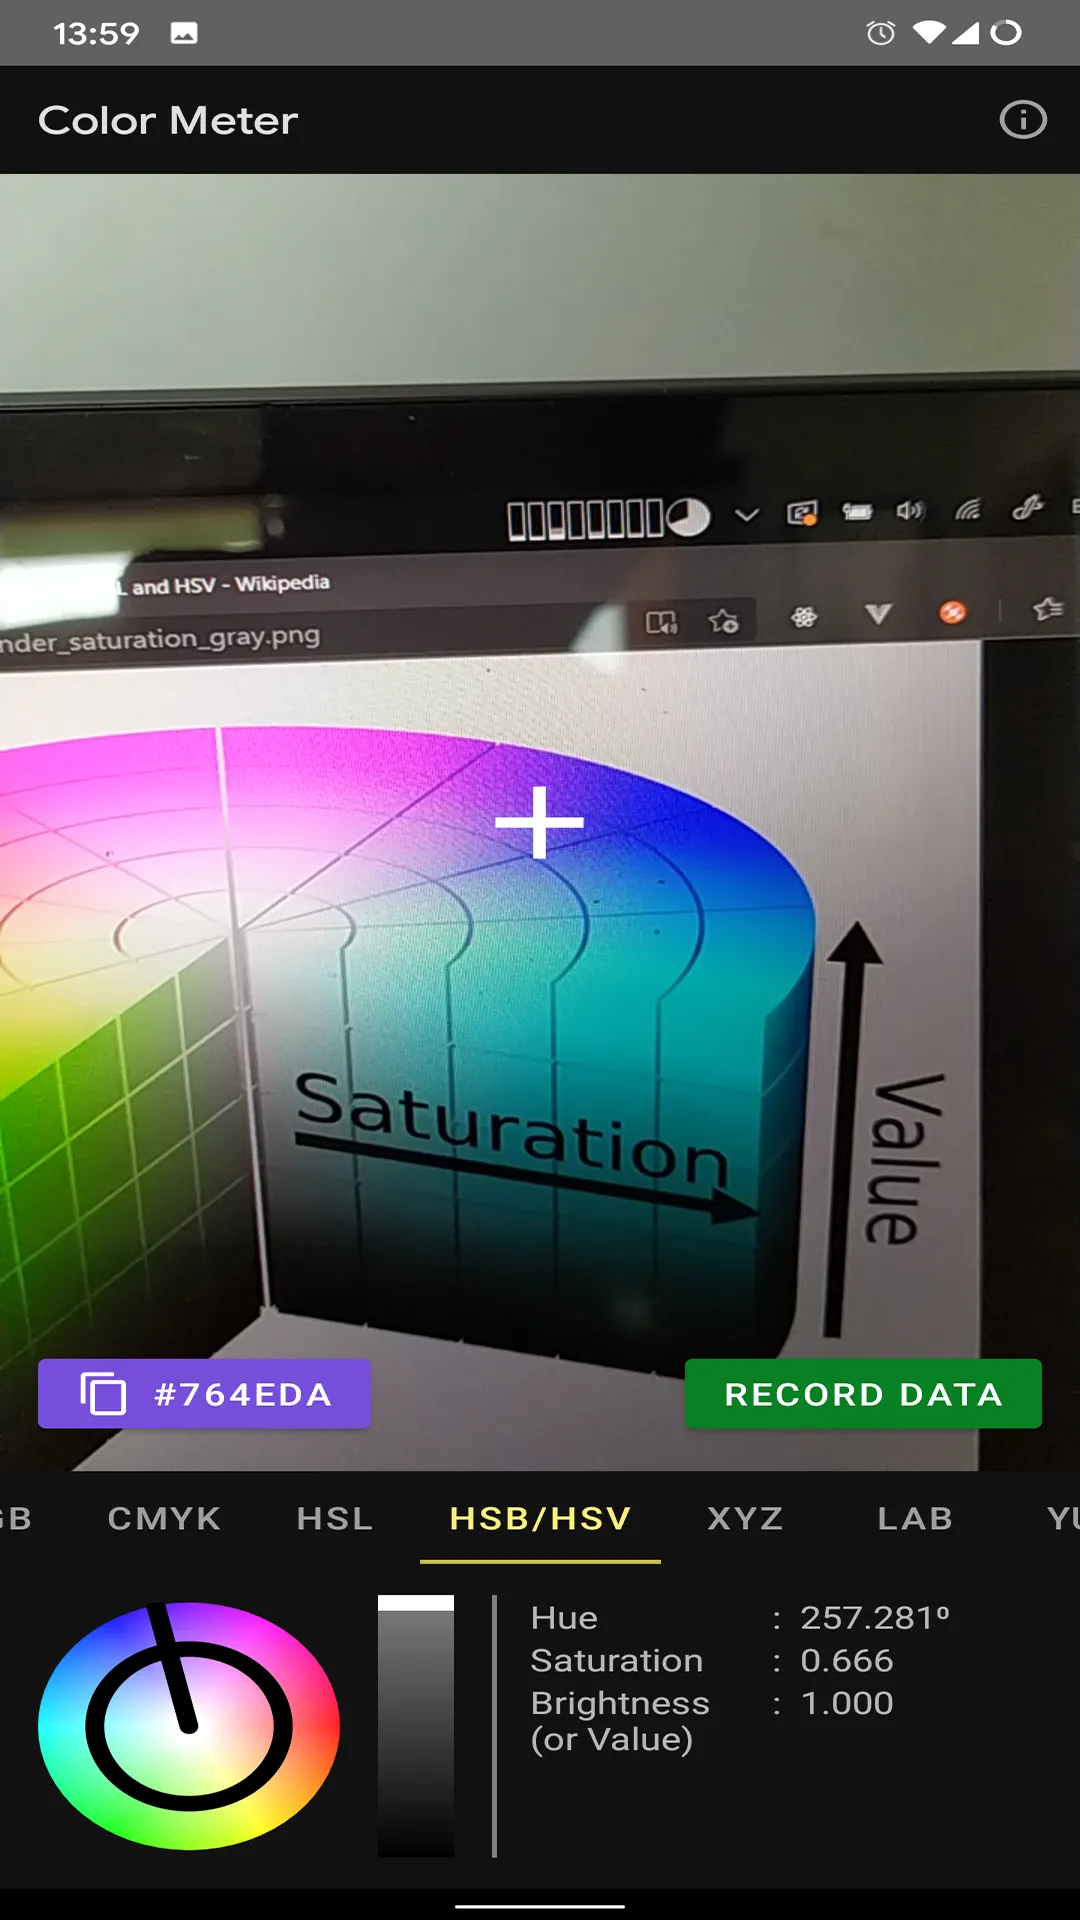
Task: Open the LAB tab
Action: click(915, 1518)
